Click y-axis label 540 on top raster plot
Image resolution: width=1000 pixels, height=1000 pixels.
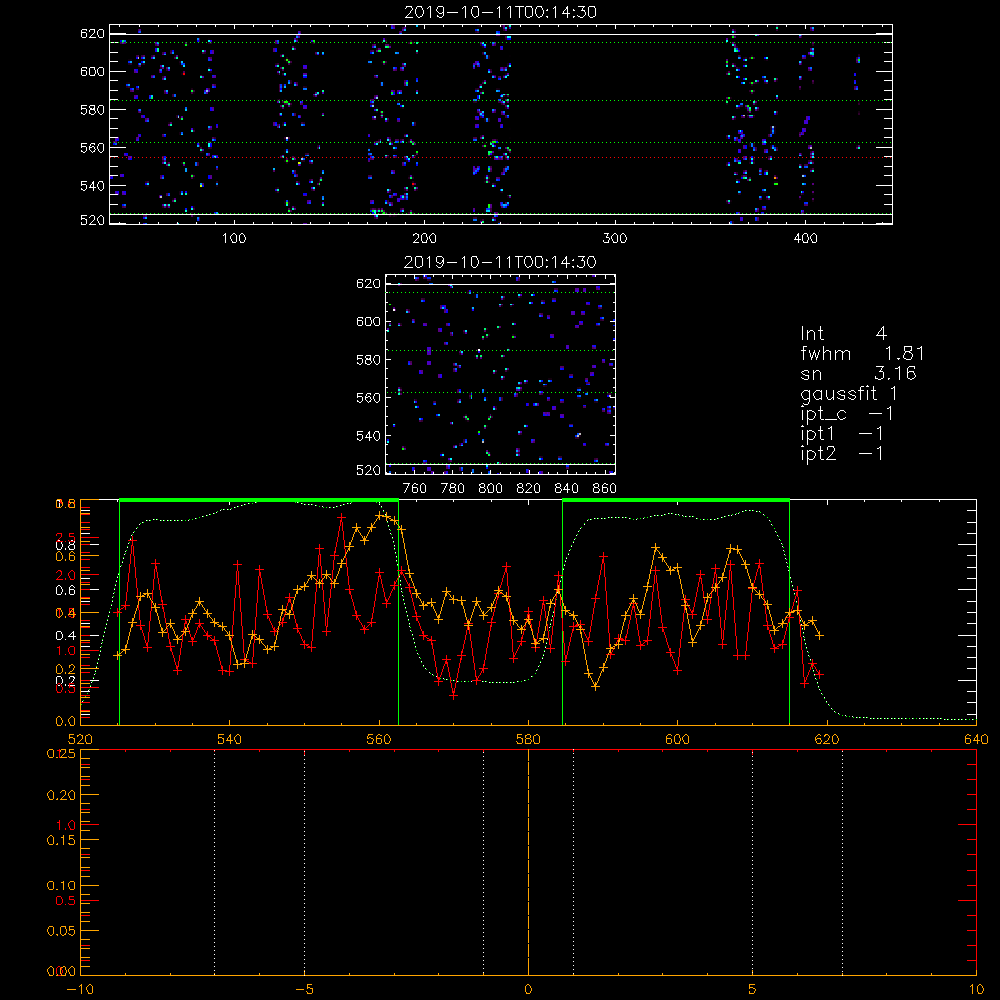pyautogui.click(x=92, y=186)
